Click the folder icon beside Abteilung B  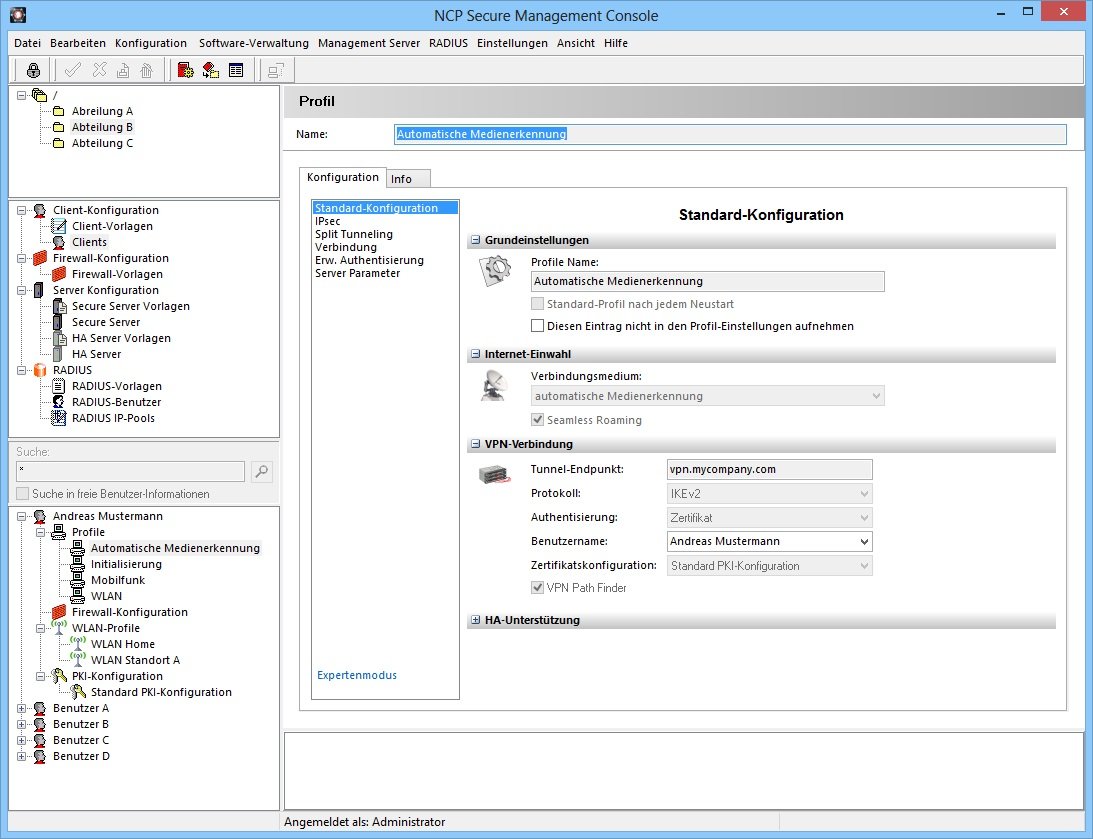pyautogui.click(x=59, y=128)
